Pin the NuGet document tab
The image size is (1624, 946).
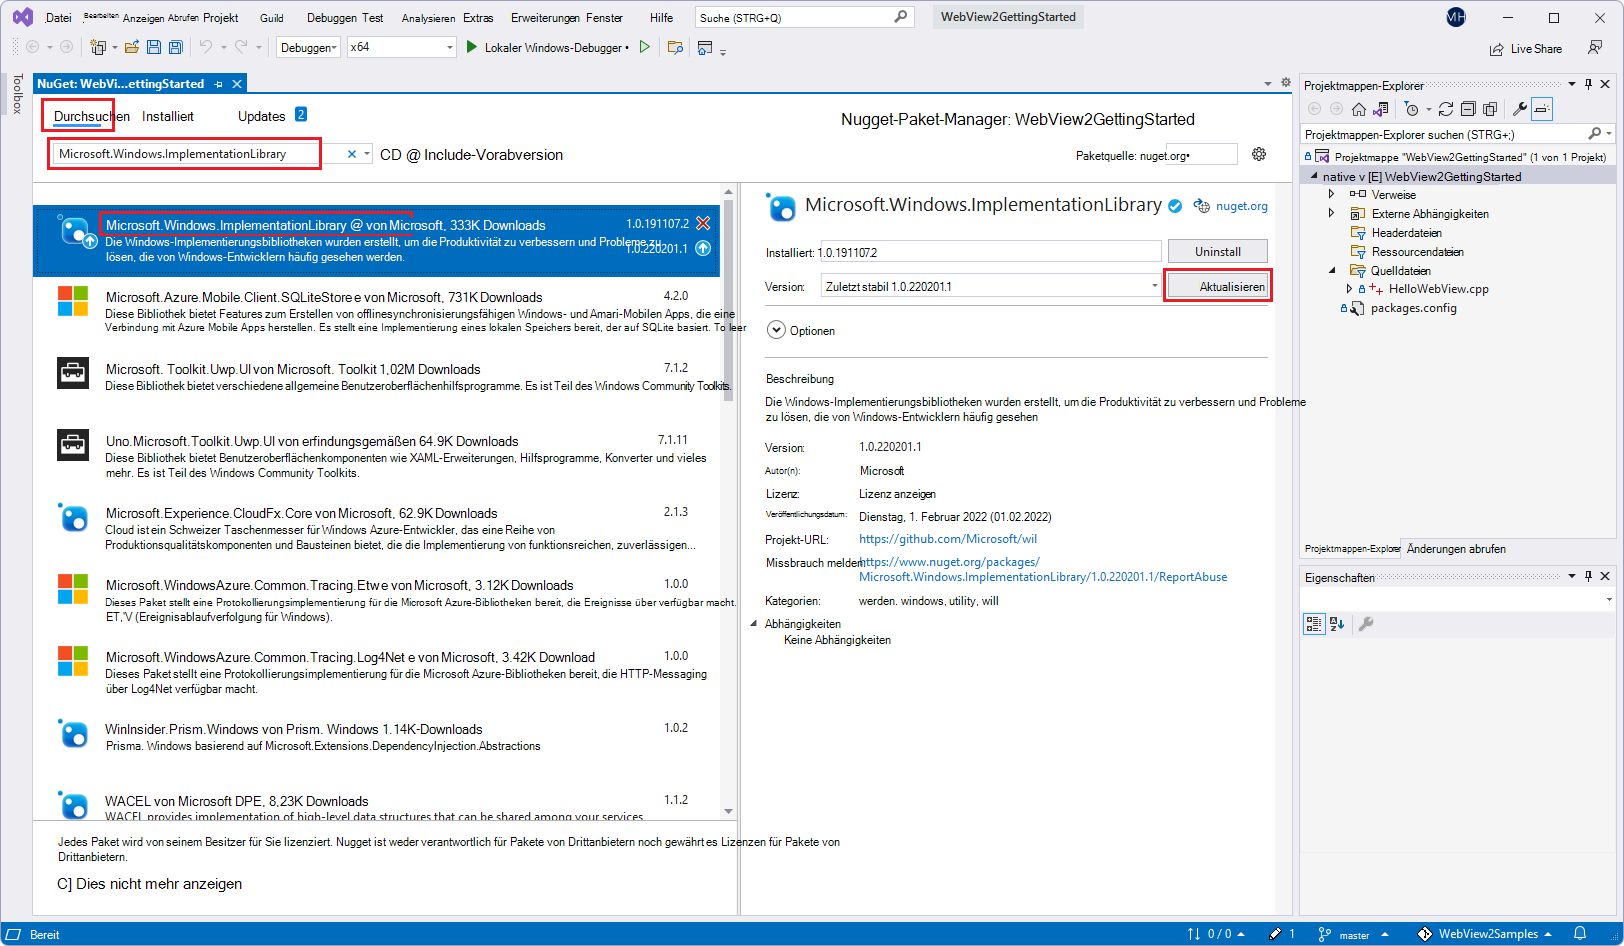[x=218, y=84]
